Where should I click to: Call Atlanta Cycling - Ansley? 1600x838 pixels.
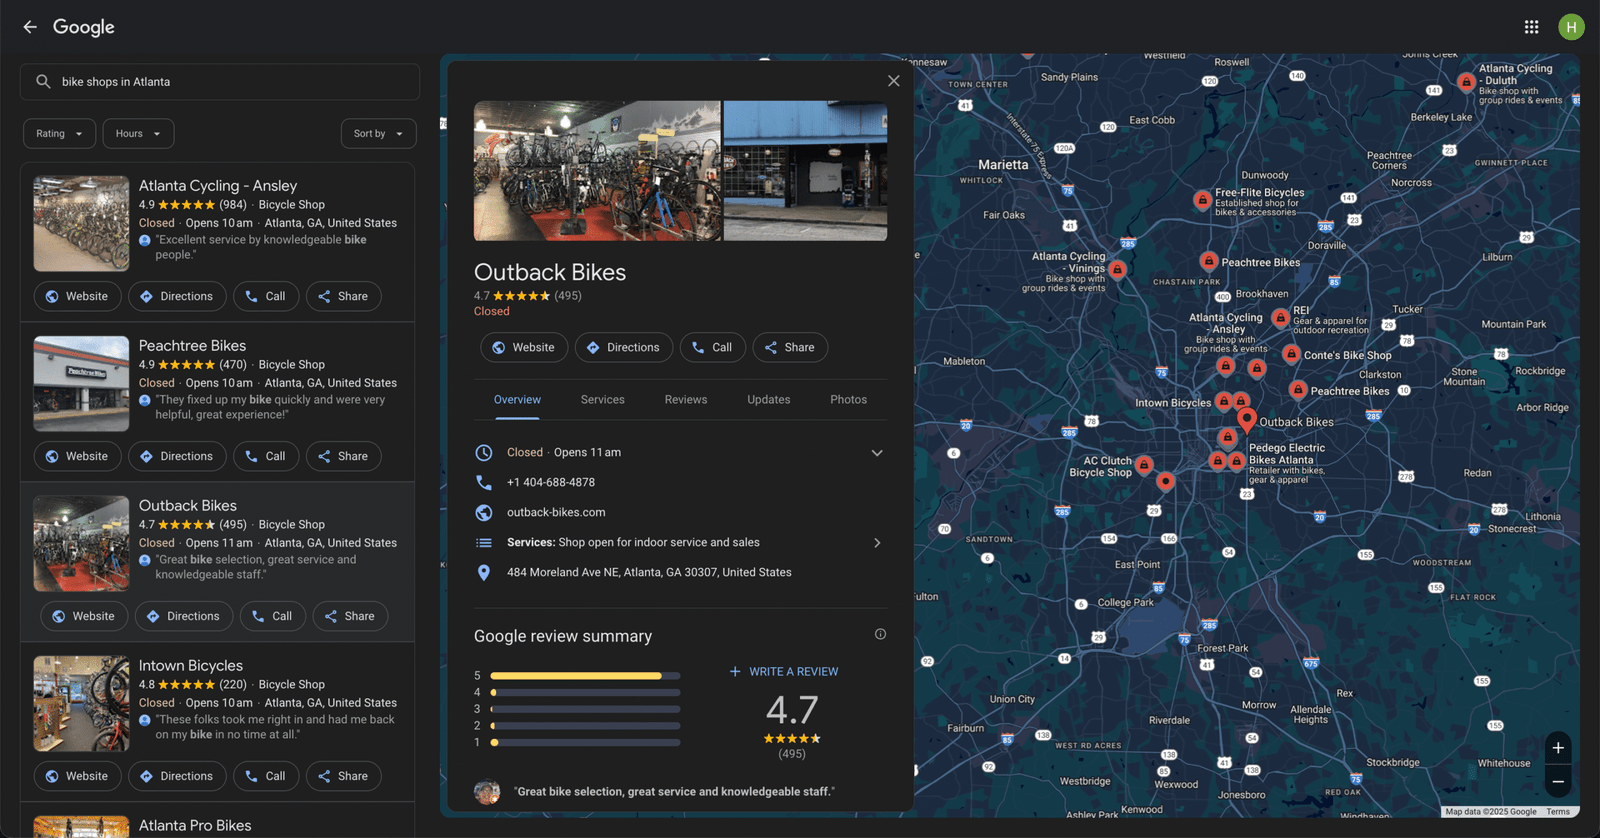[266, 296]
